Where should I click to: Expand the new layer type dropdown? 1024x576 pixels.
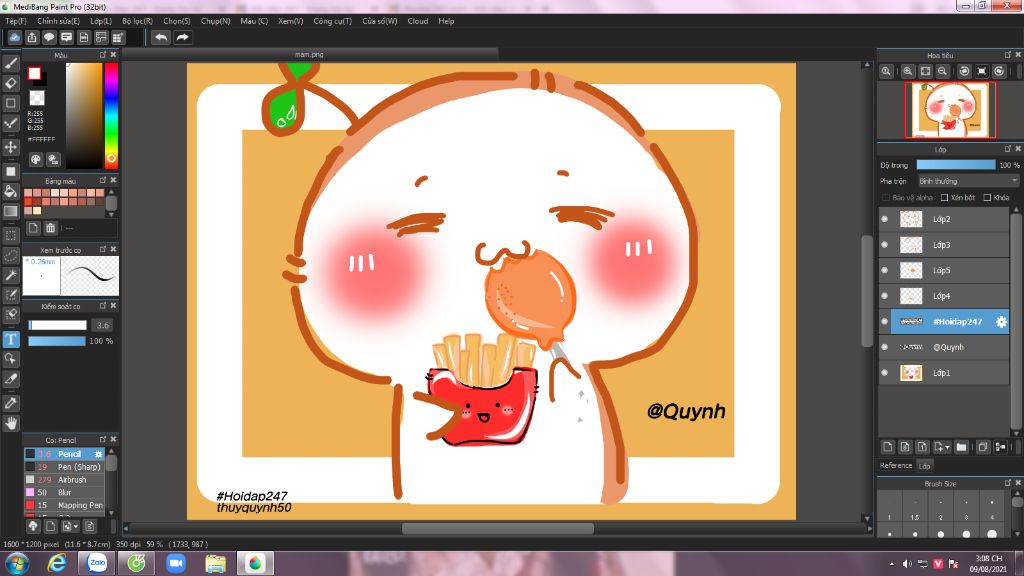click(x=947, y=447)
